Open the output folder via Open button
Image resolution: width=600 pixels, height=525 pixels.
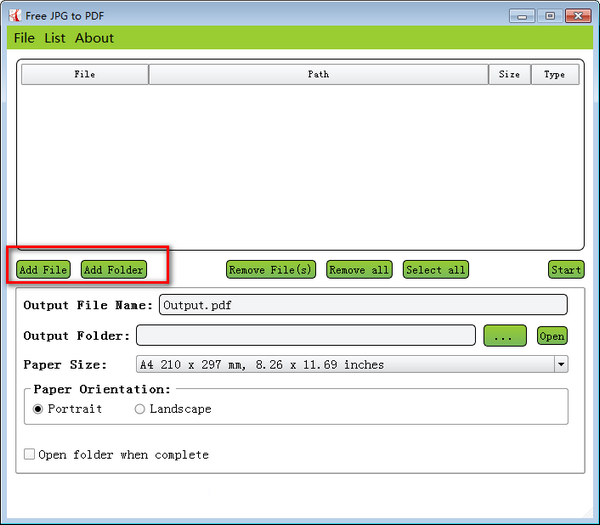coord(552,336)
